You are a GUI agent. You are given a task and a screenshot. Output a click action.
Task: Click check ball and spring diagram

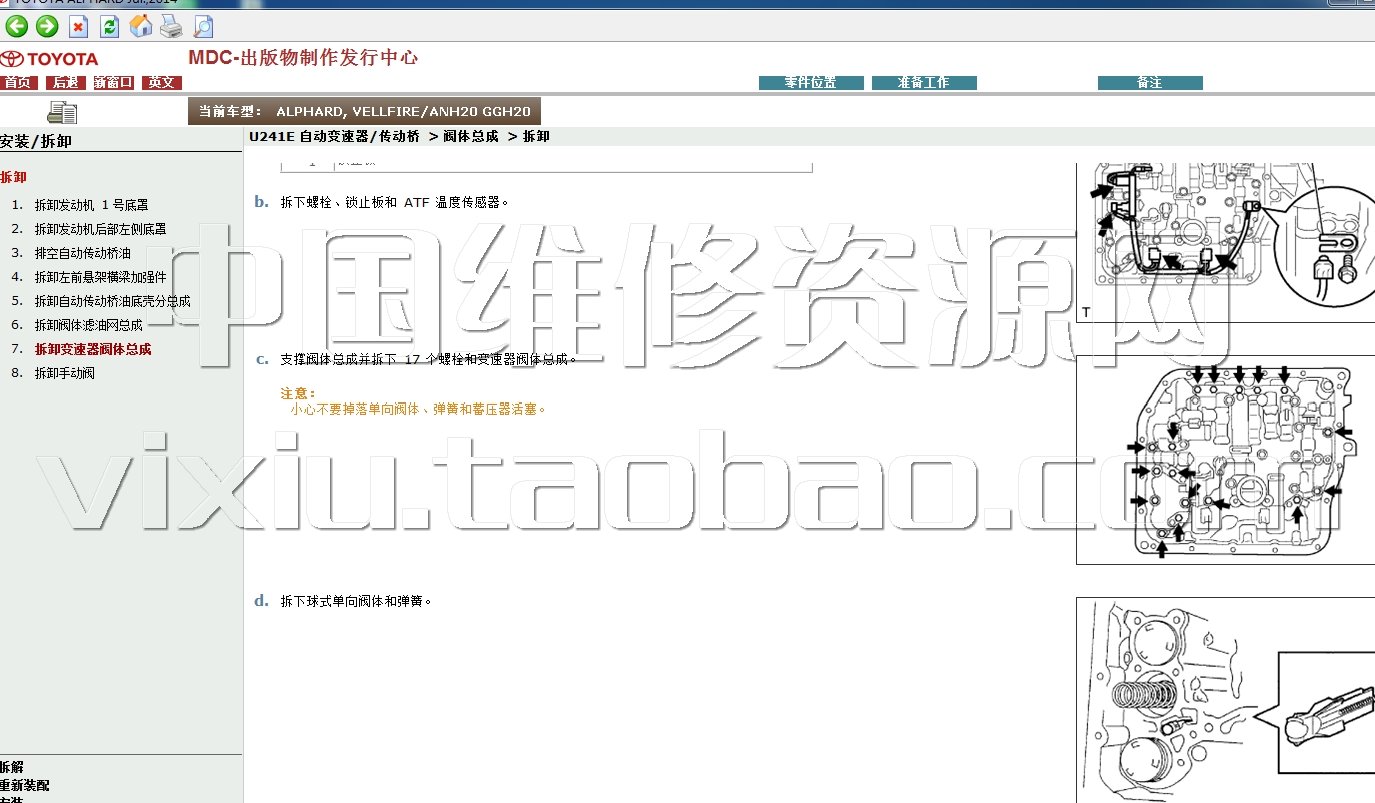coord(1225,700)
